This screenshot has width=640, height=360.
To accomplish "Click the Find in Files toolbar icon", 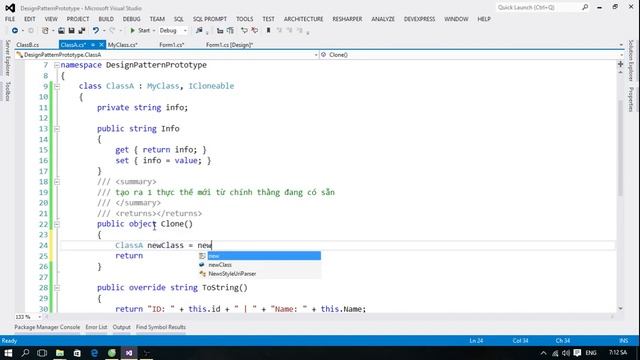I will 199,31.
